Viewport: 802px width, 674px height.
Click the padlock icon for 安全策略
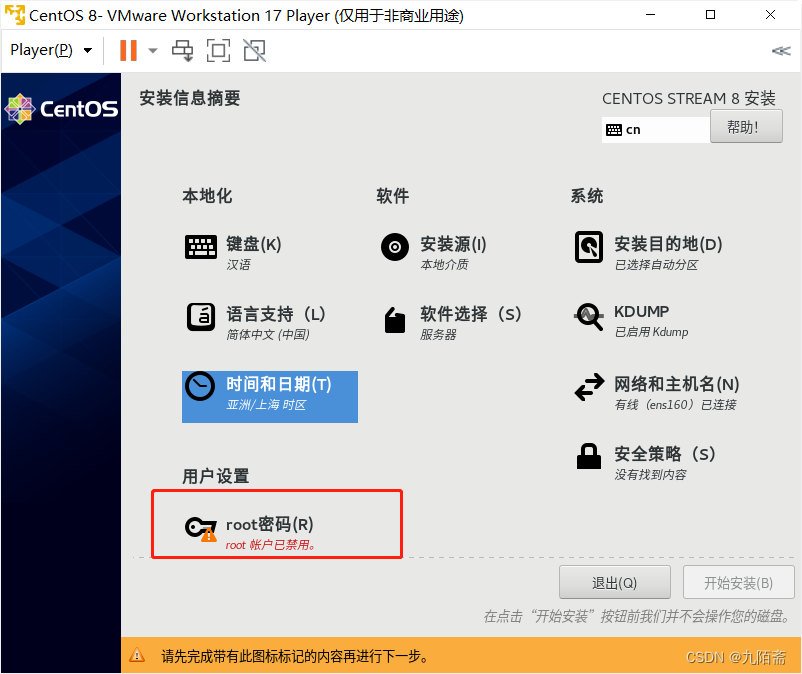tap(589, 456)
